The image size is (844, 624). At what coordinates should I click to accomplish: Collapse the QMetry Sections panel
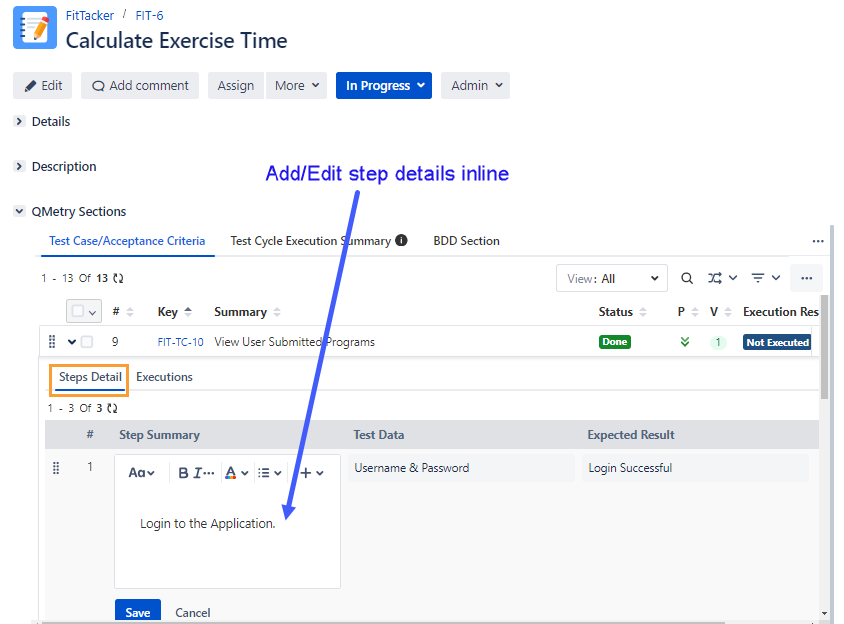click(x=19, y=211)
